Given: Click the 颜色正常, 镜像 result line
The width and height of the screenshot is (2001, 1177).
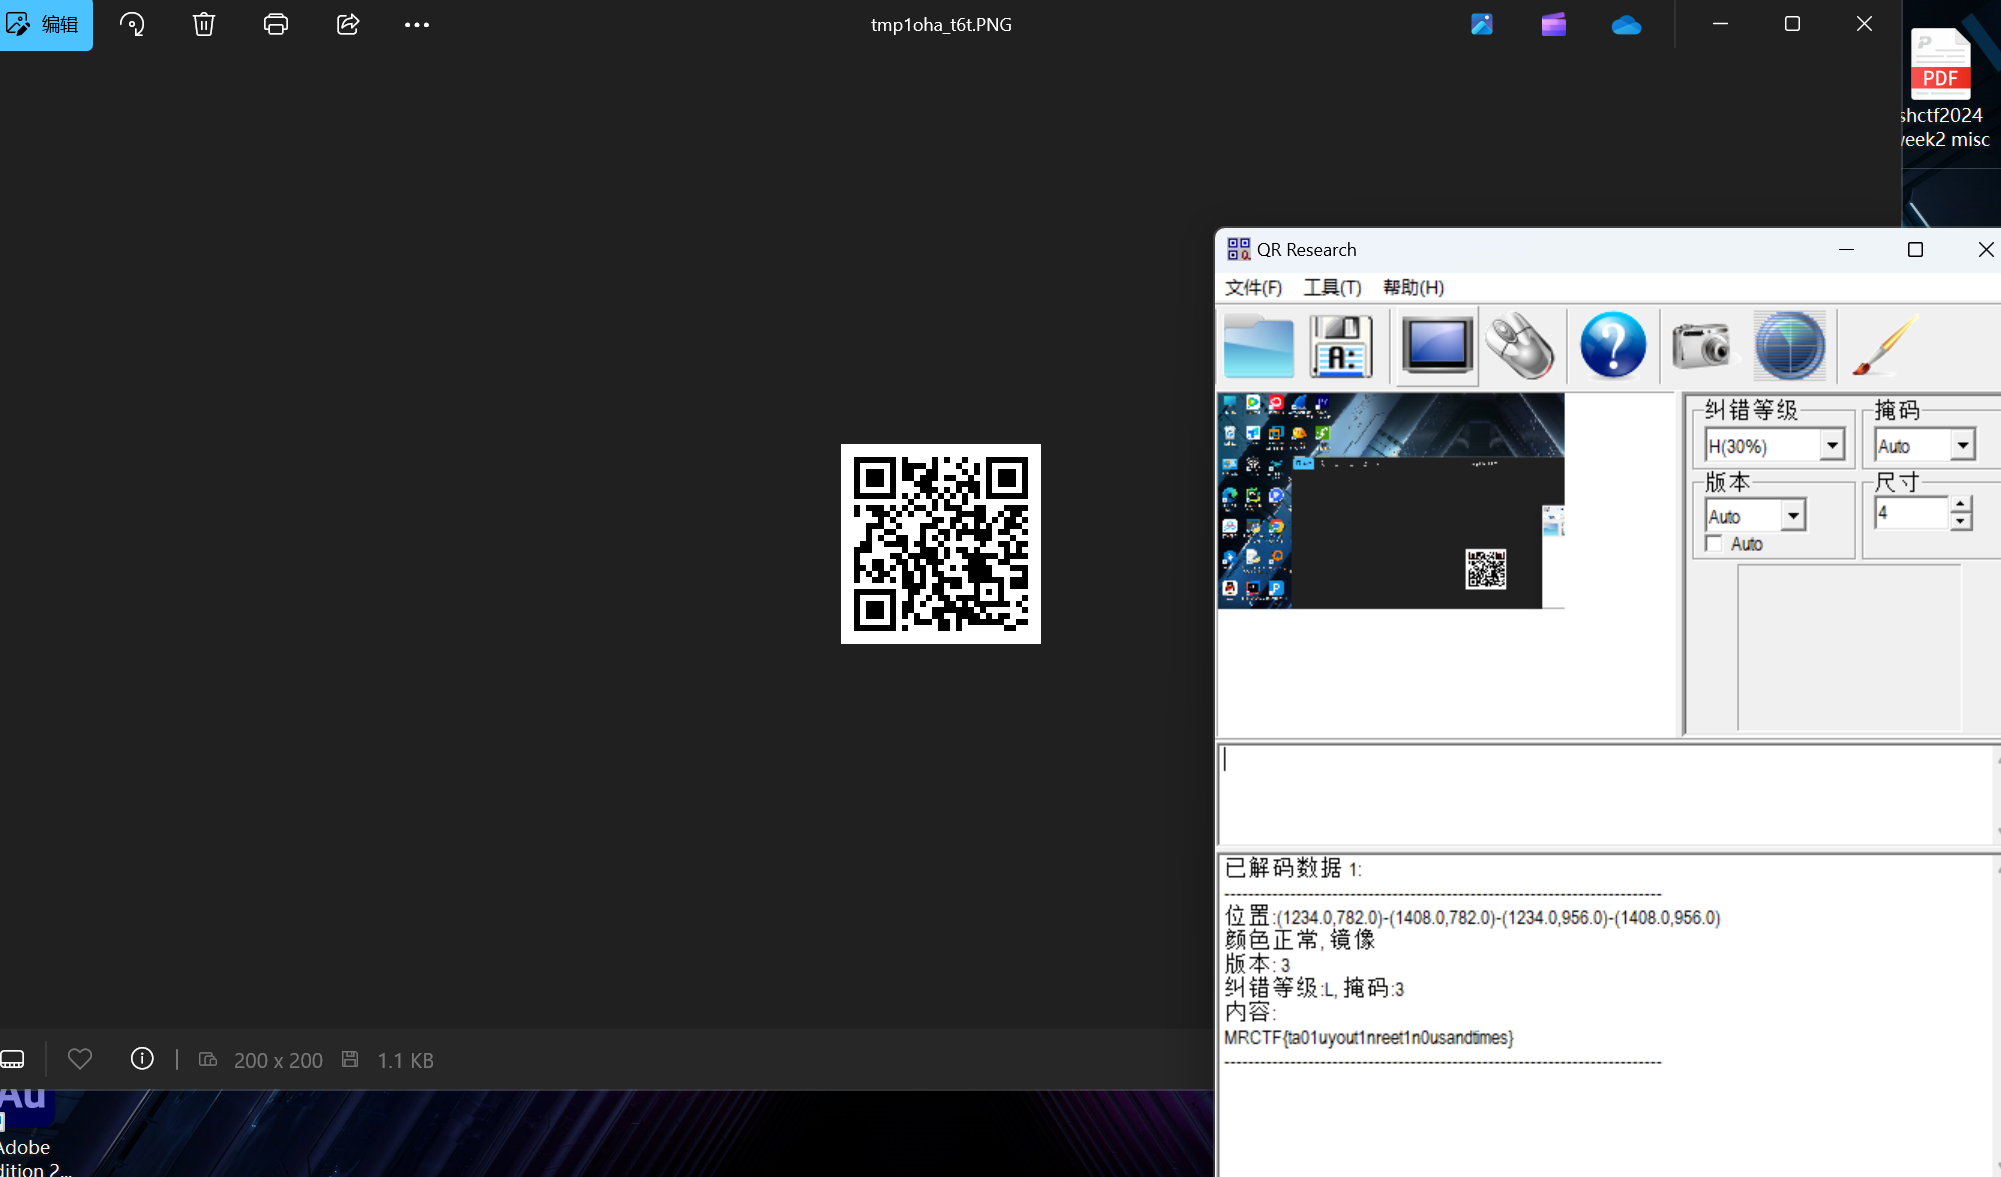Looking at the screenshot, I should click(x=1300, y=940).
